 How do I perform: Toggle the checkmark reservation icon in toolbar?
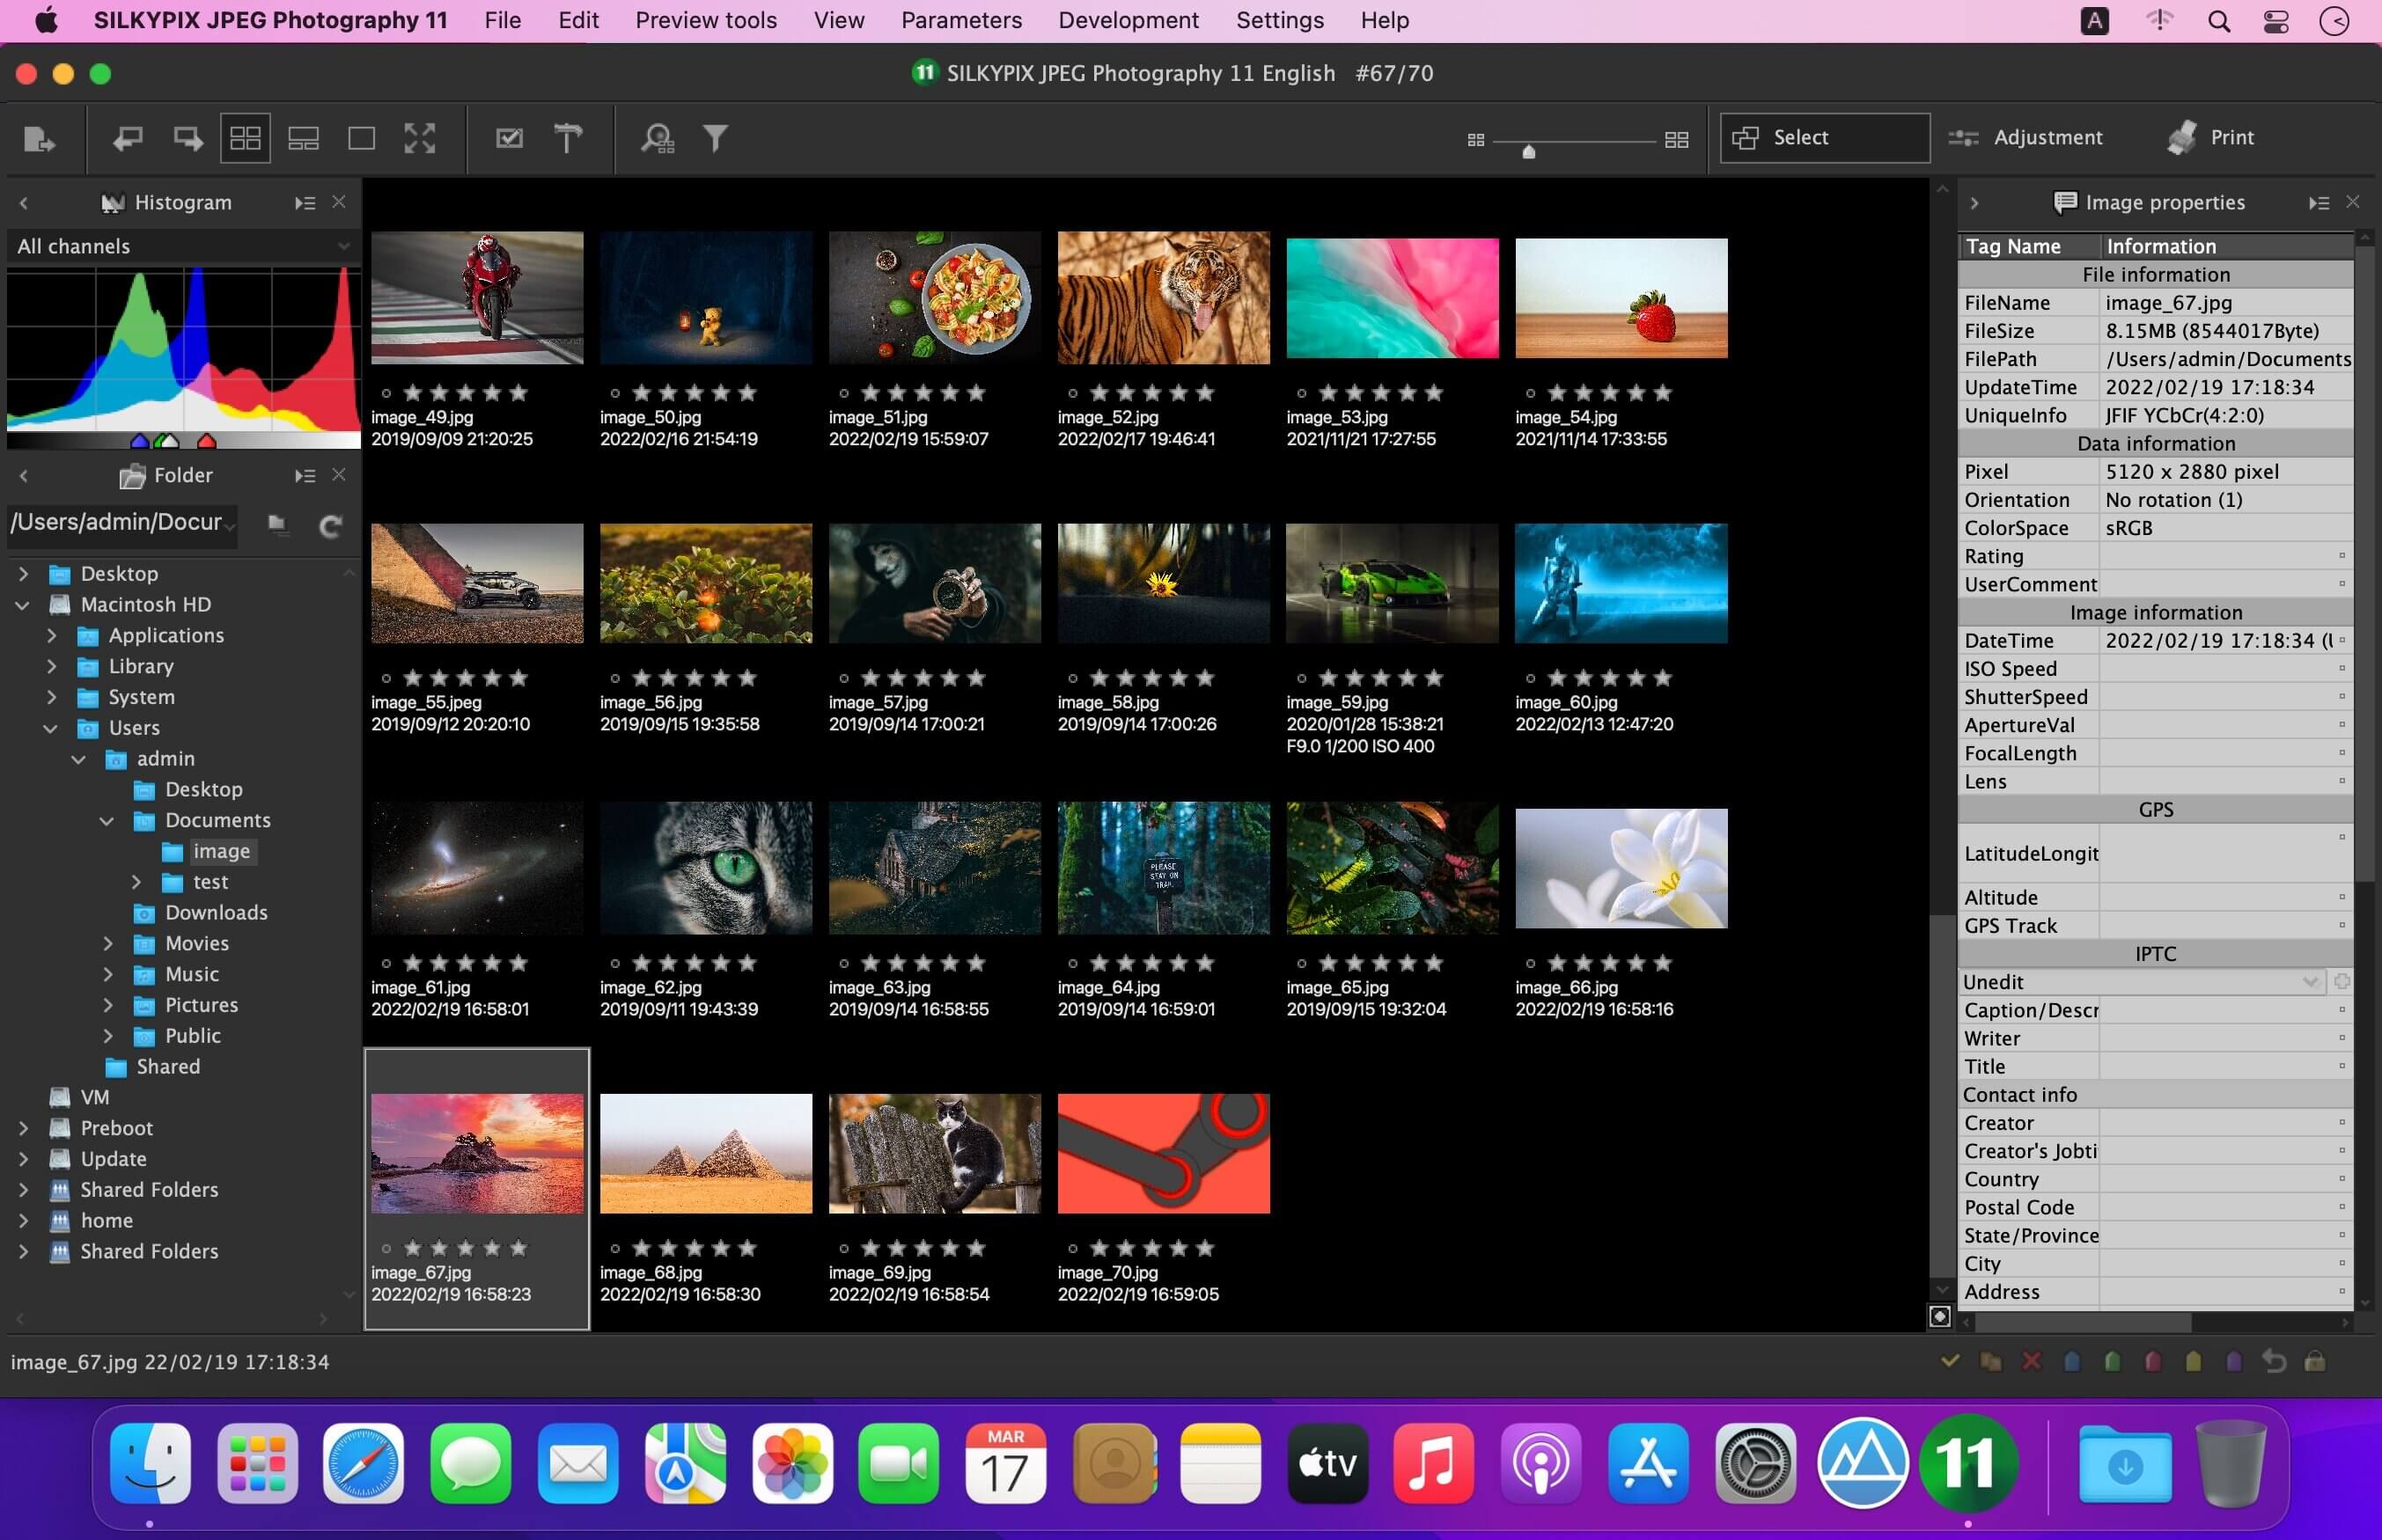[509, 138]
